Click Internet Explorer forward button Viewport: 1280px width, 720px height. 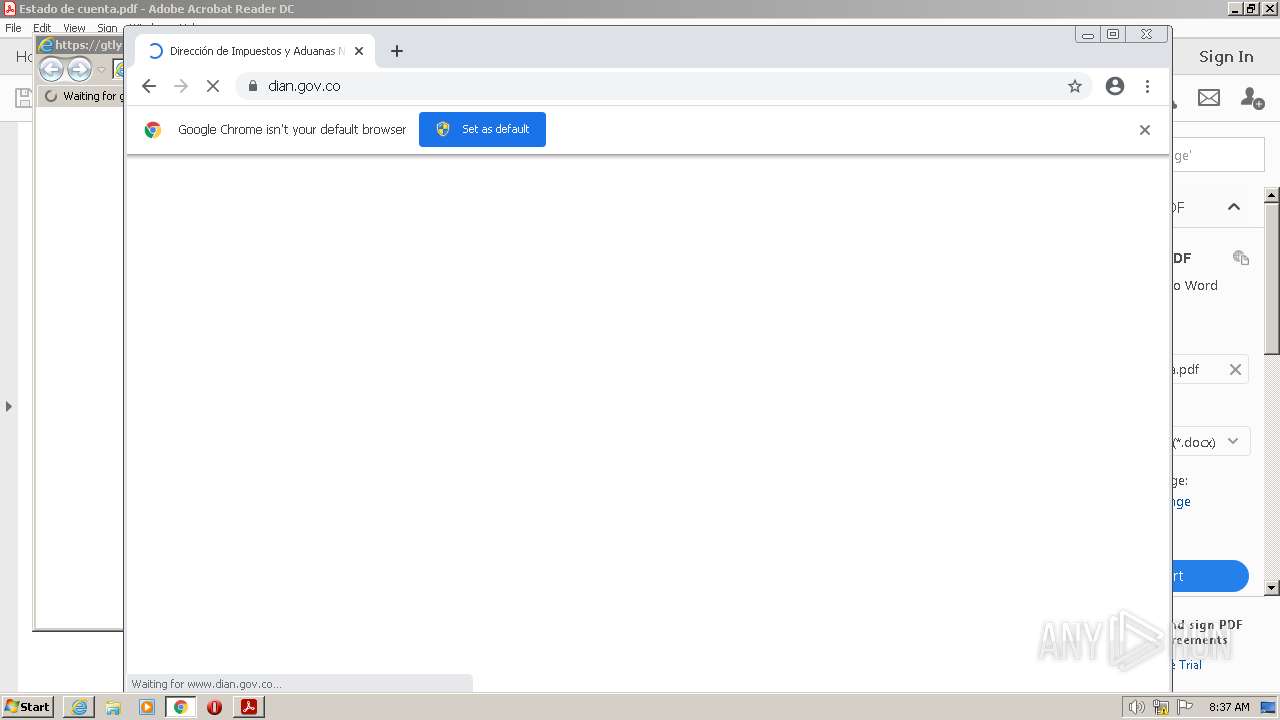tap(79, 69)
